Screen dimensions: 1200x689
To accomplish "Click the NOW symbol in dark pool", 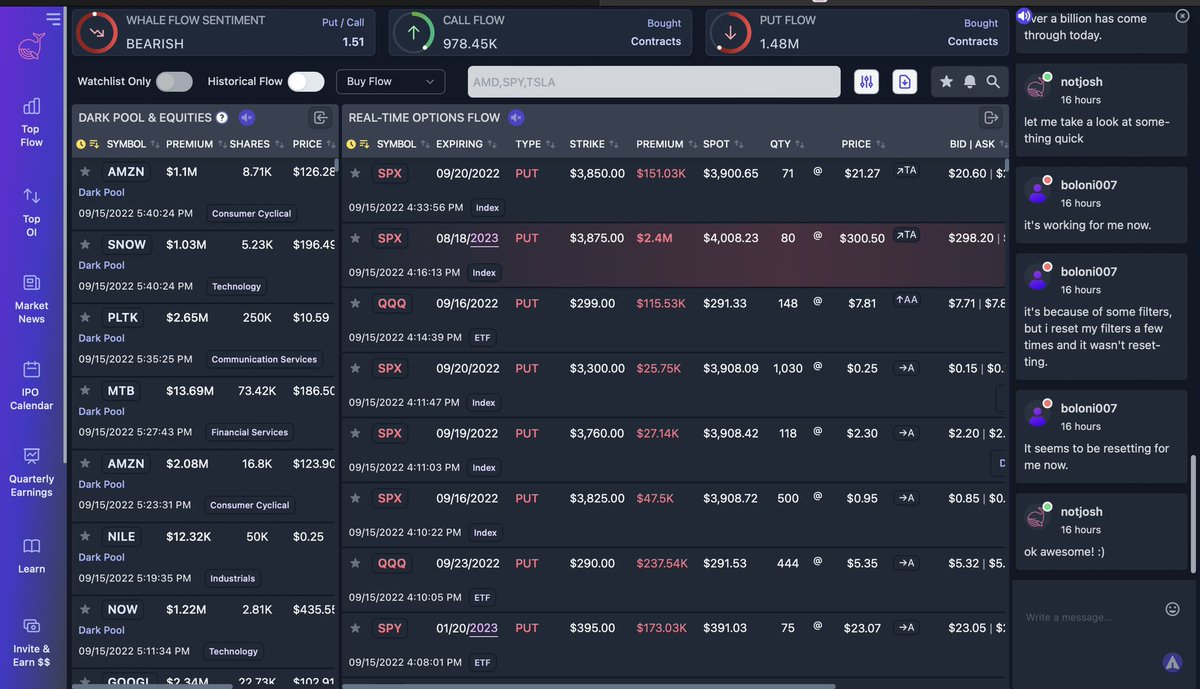I will pyautogui.click(x=123, y=610).
